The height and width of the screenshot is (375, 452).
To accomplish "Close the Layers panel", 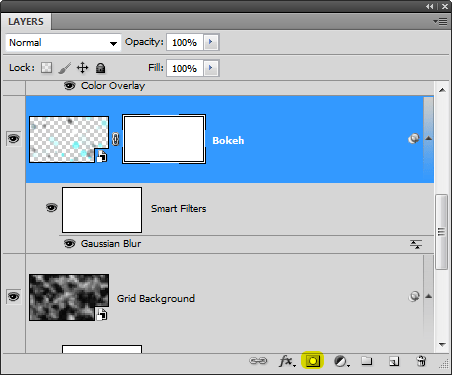I will tap(445, 6).
